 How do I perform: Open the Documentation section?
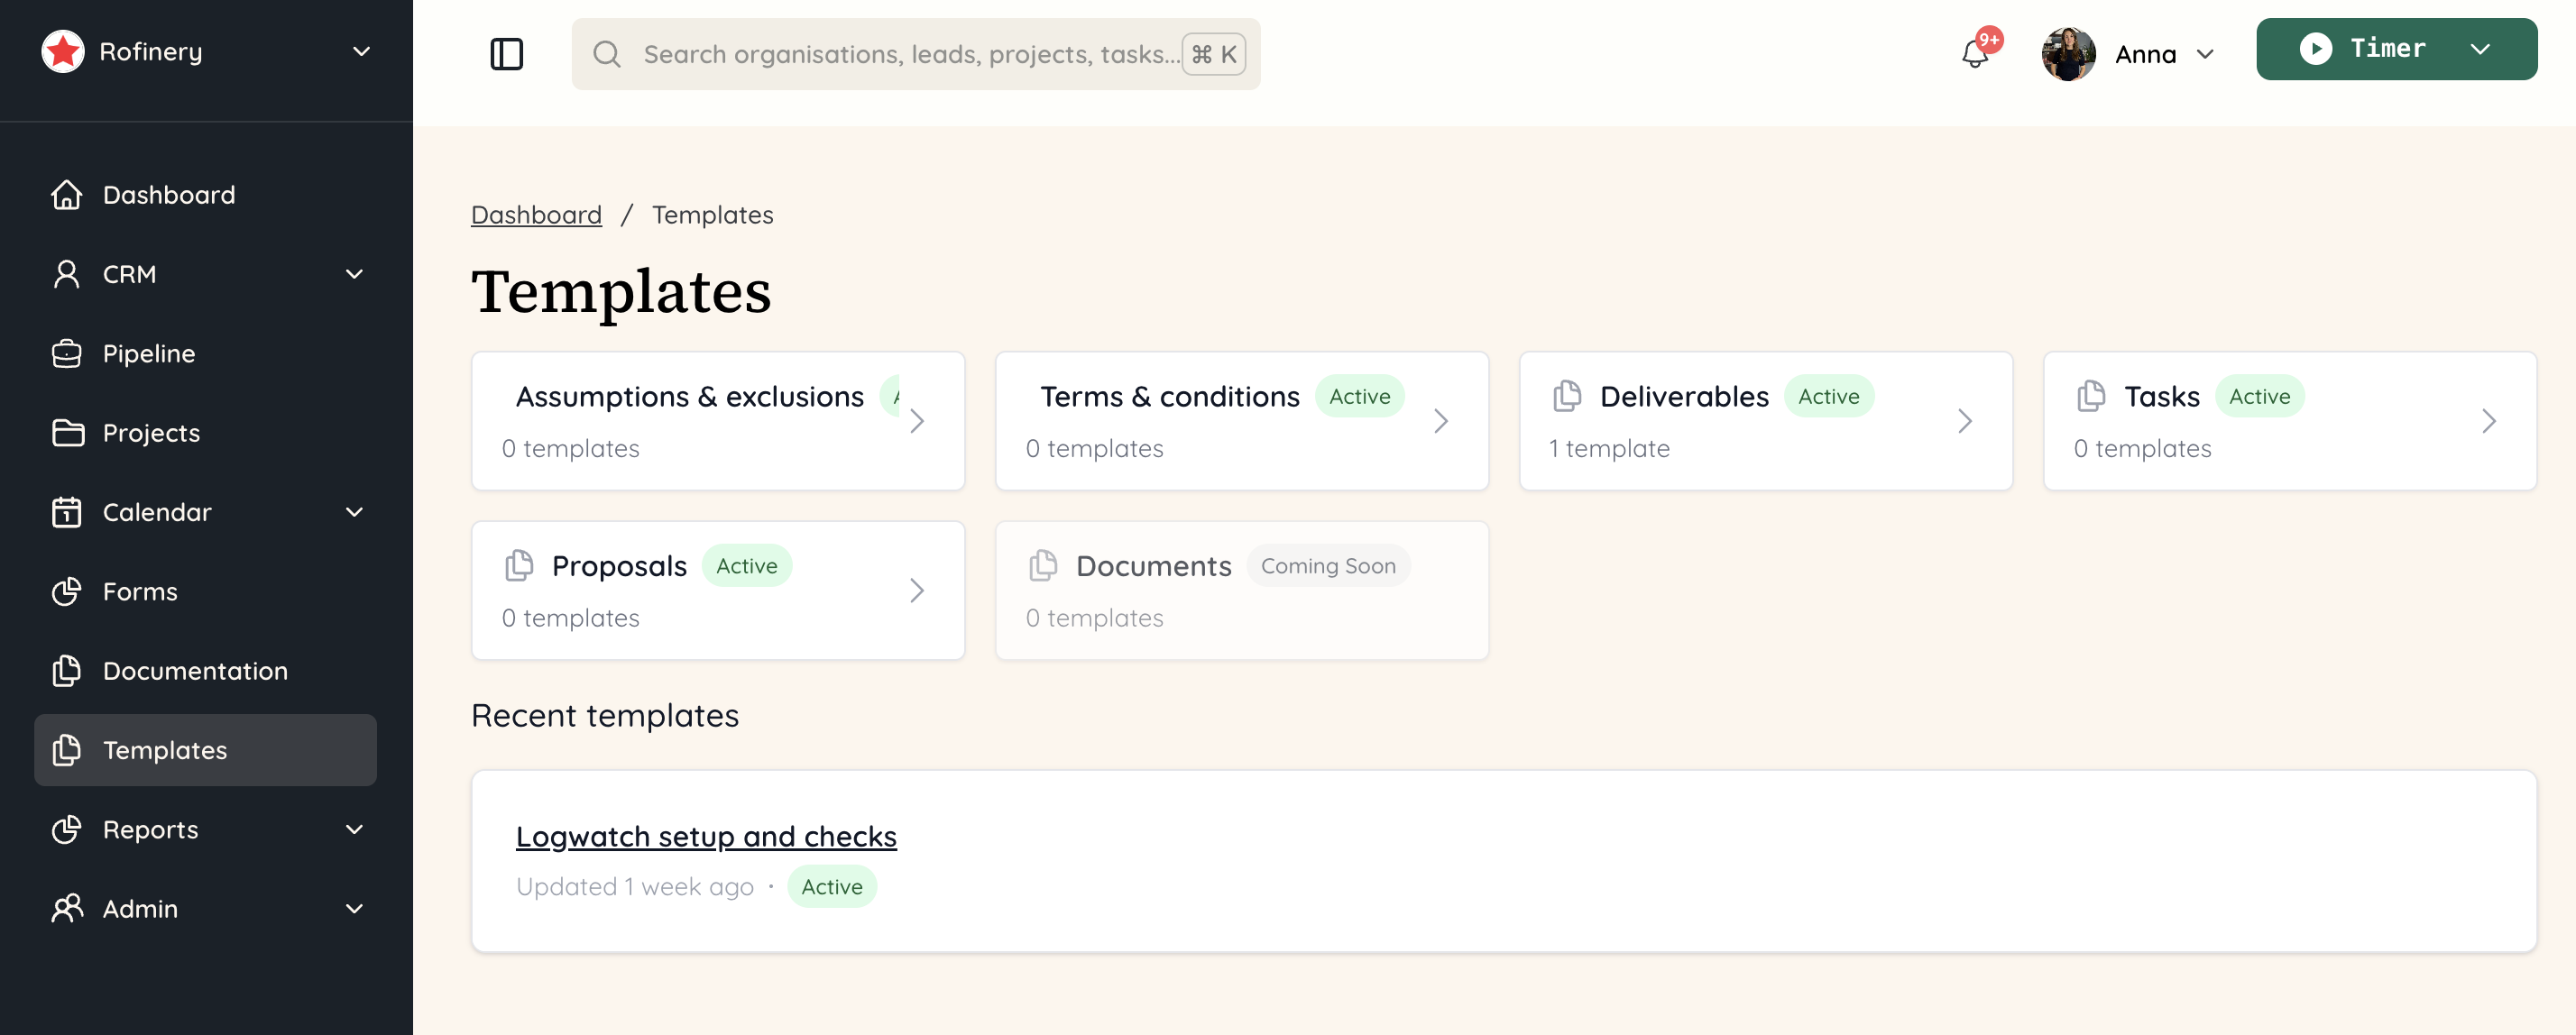pos(195,671)
